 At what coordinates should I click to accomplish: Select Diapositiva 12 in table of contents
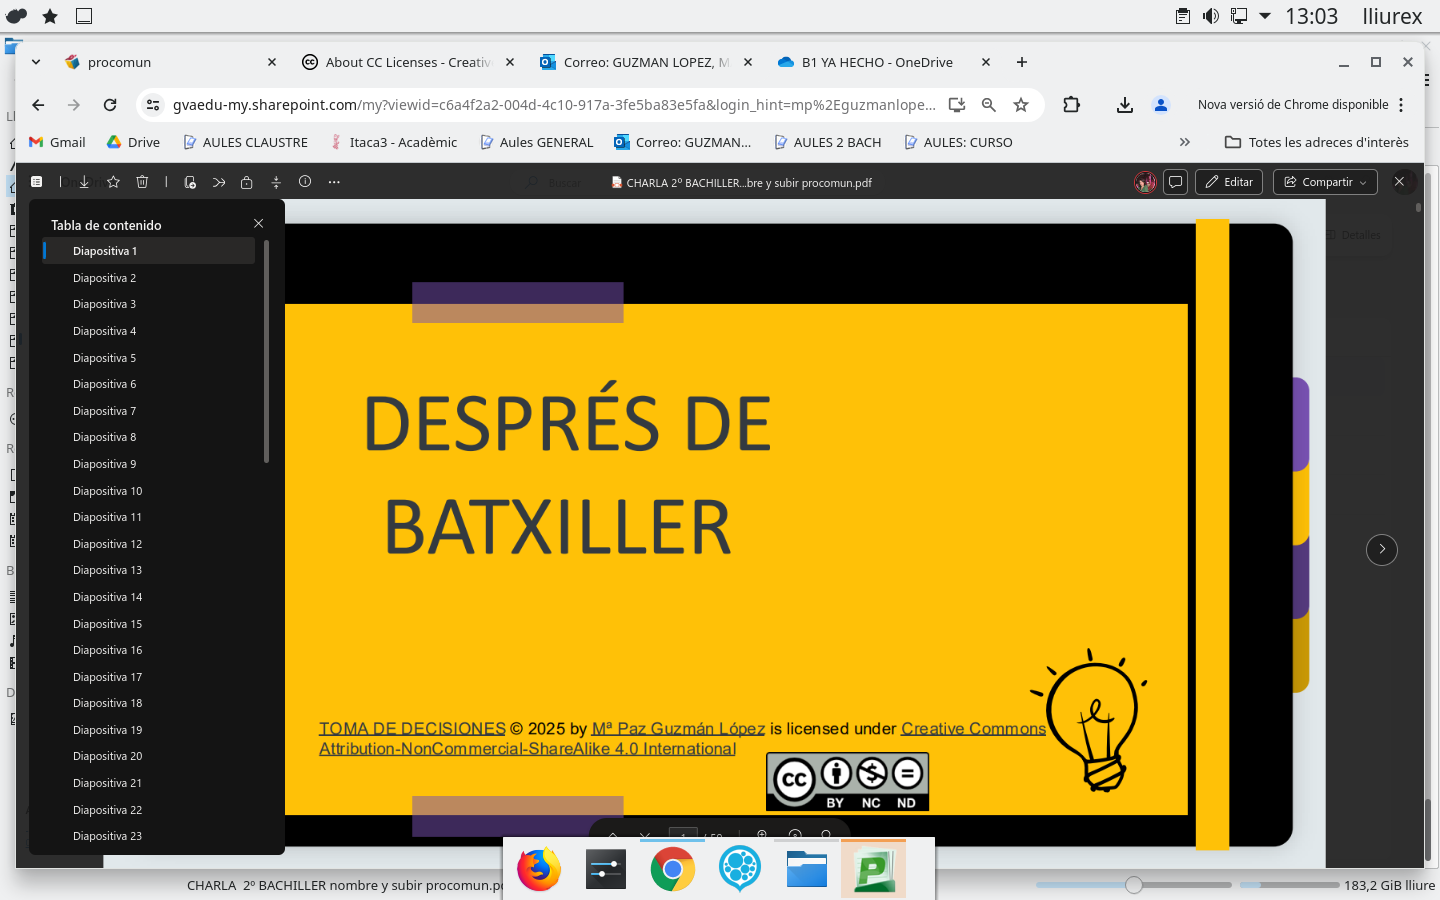pyautogui.click(x=108, y=544)
